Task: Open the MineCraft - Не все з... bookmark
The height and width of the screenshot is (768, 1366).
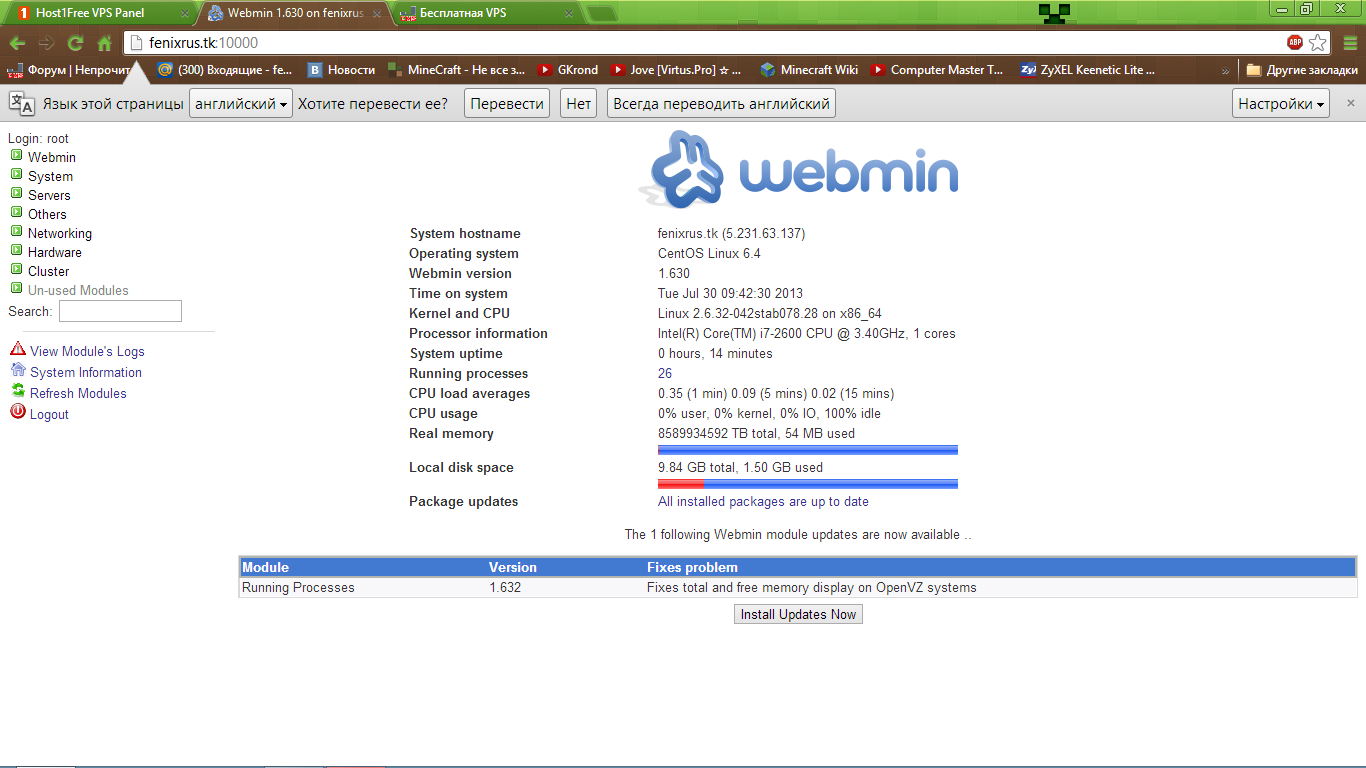Action: 456,70
